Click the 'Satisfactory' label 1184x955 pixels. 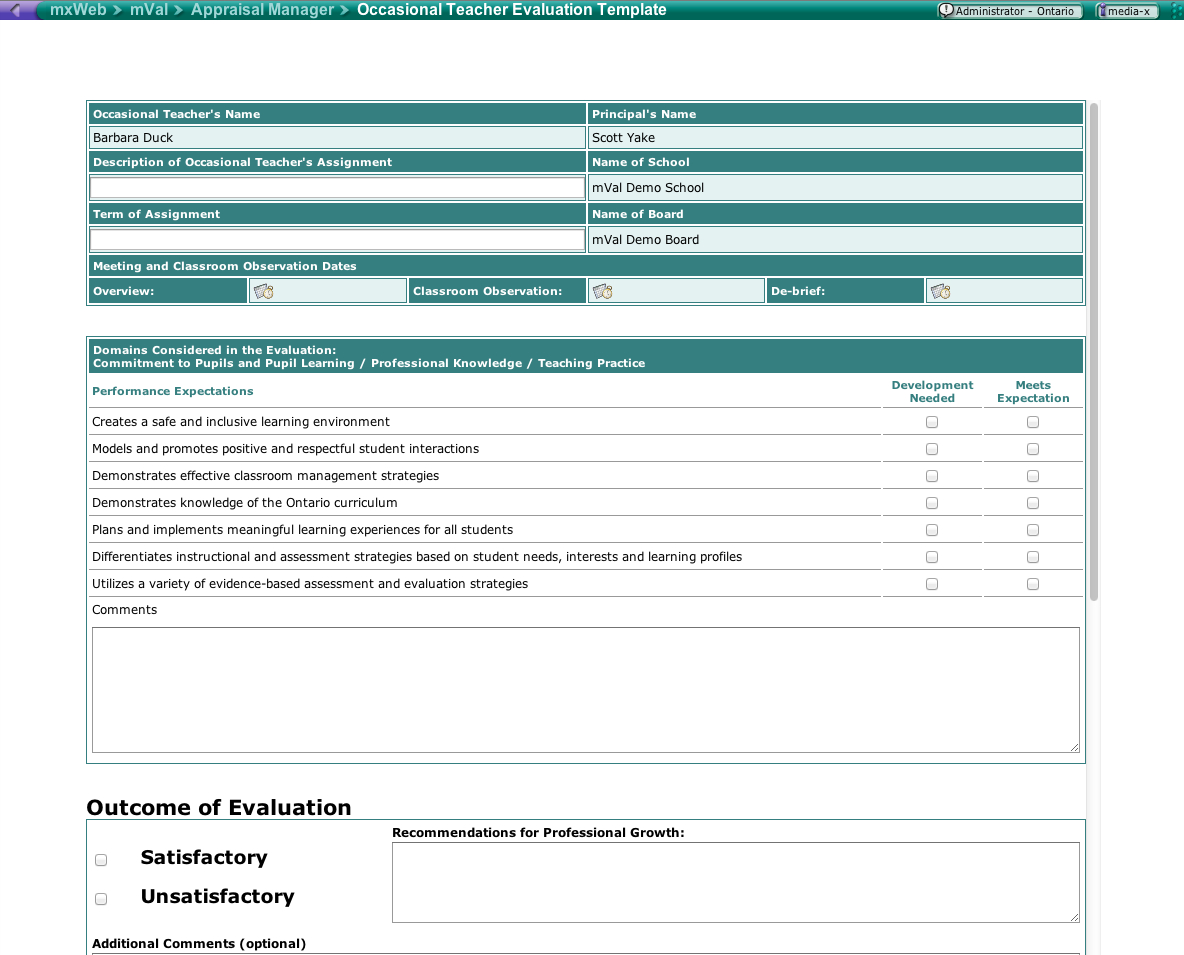204,857
